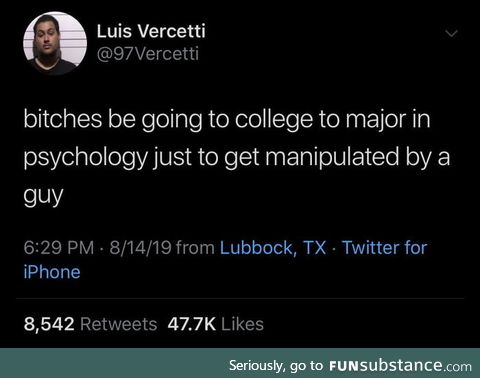Select the word 'guy' in tweet
The height and width of the screenshot is (378, 480).
click(x=43, y=195)
